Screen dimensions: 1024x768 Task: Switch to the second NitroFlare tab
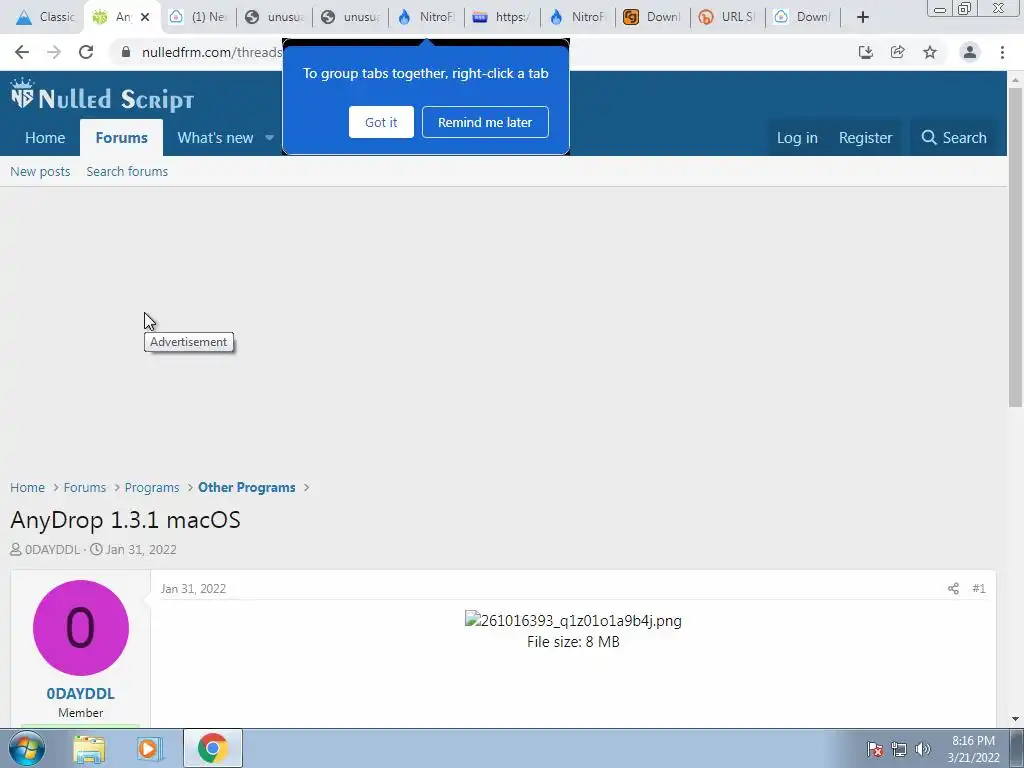578,17
